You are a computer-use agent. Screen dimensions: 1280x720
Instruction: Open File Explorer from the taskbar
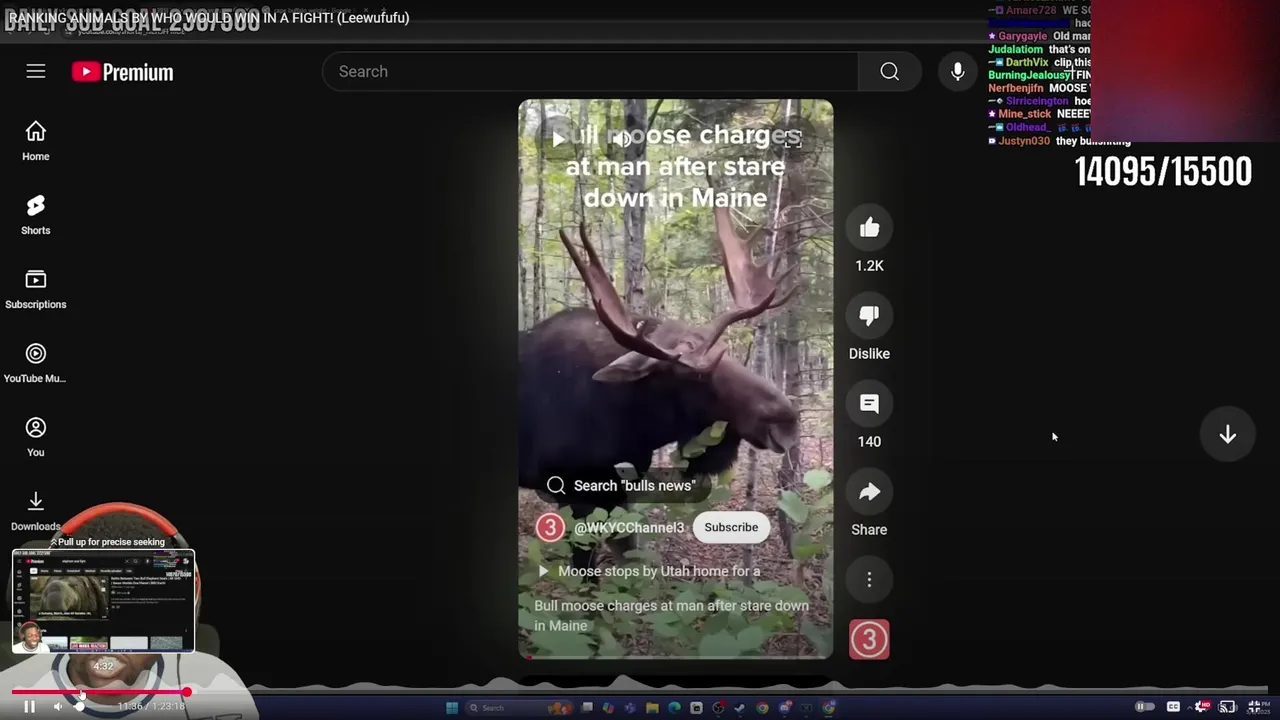pos(652,708)
